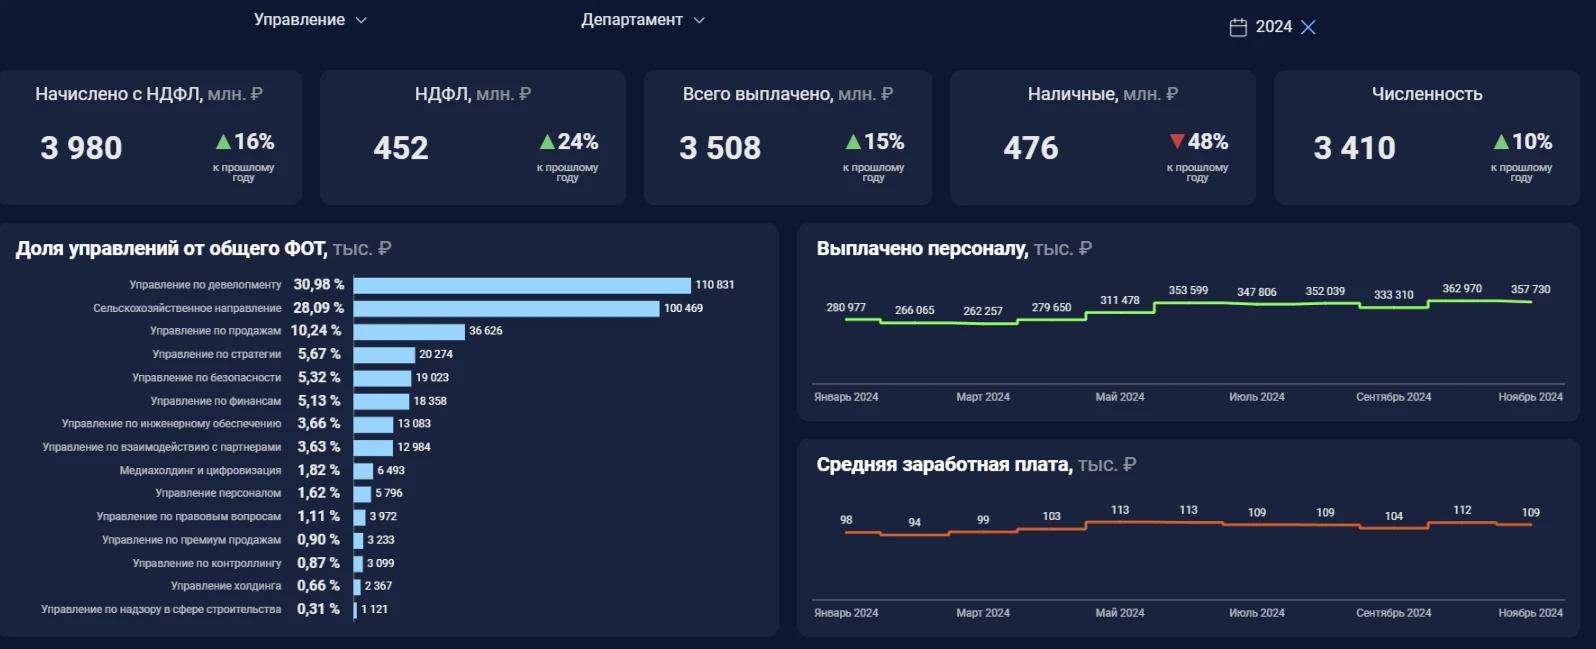
Task: Click the Медиахолдинг и цифровизация label
Action: 200,470
